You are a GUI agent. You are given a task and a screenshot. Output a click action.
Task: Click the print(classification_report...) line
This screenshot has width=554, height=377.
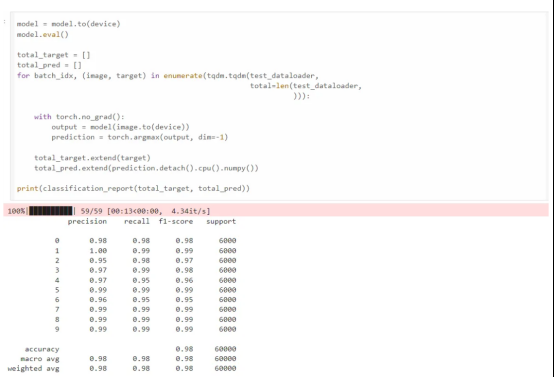133,188
